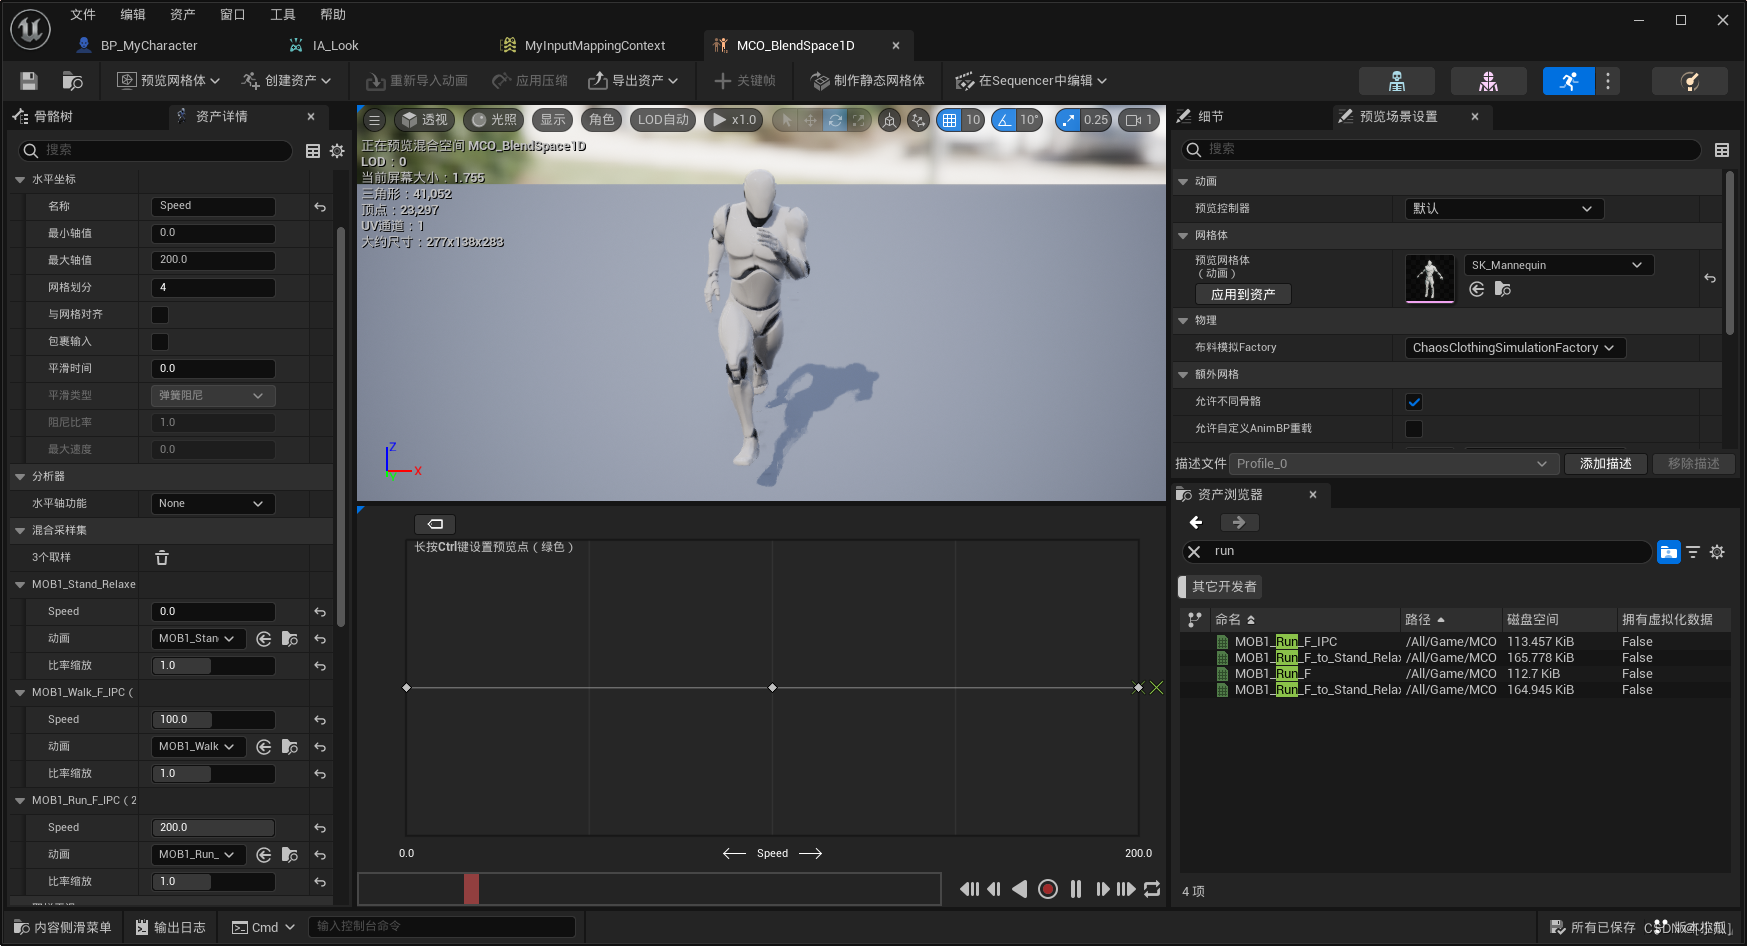
Task: Open the 文件 (File) menu
Action: [83, 15]
